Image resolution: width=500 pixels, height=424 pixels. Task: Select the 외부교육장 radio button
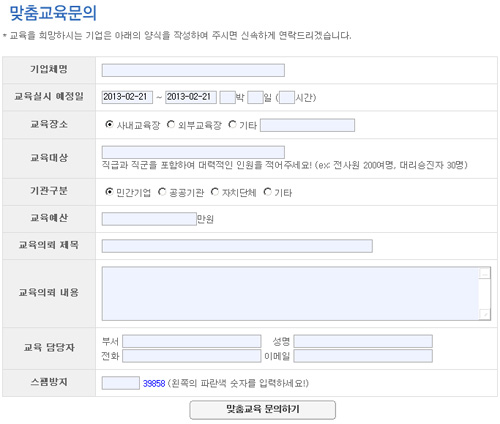click(171, 124)
